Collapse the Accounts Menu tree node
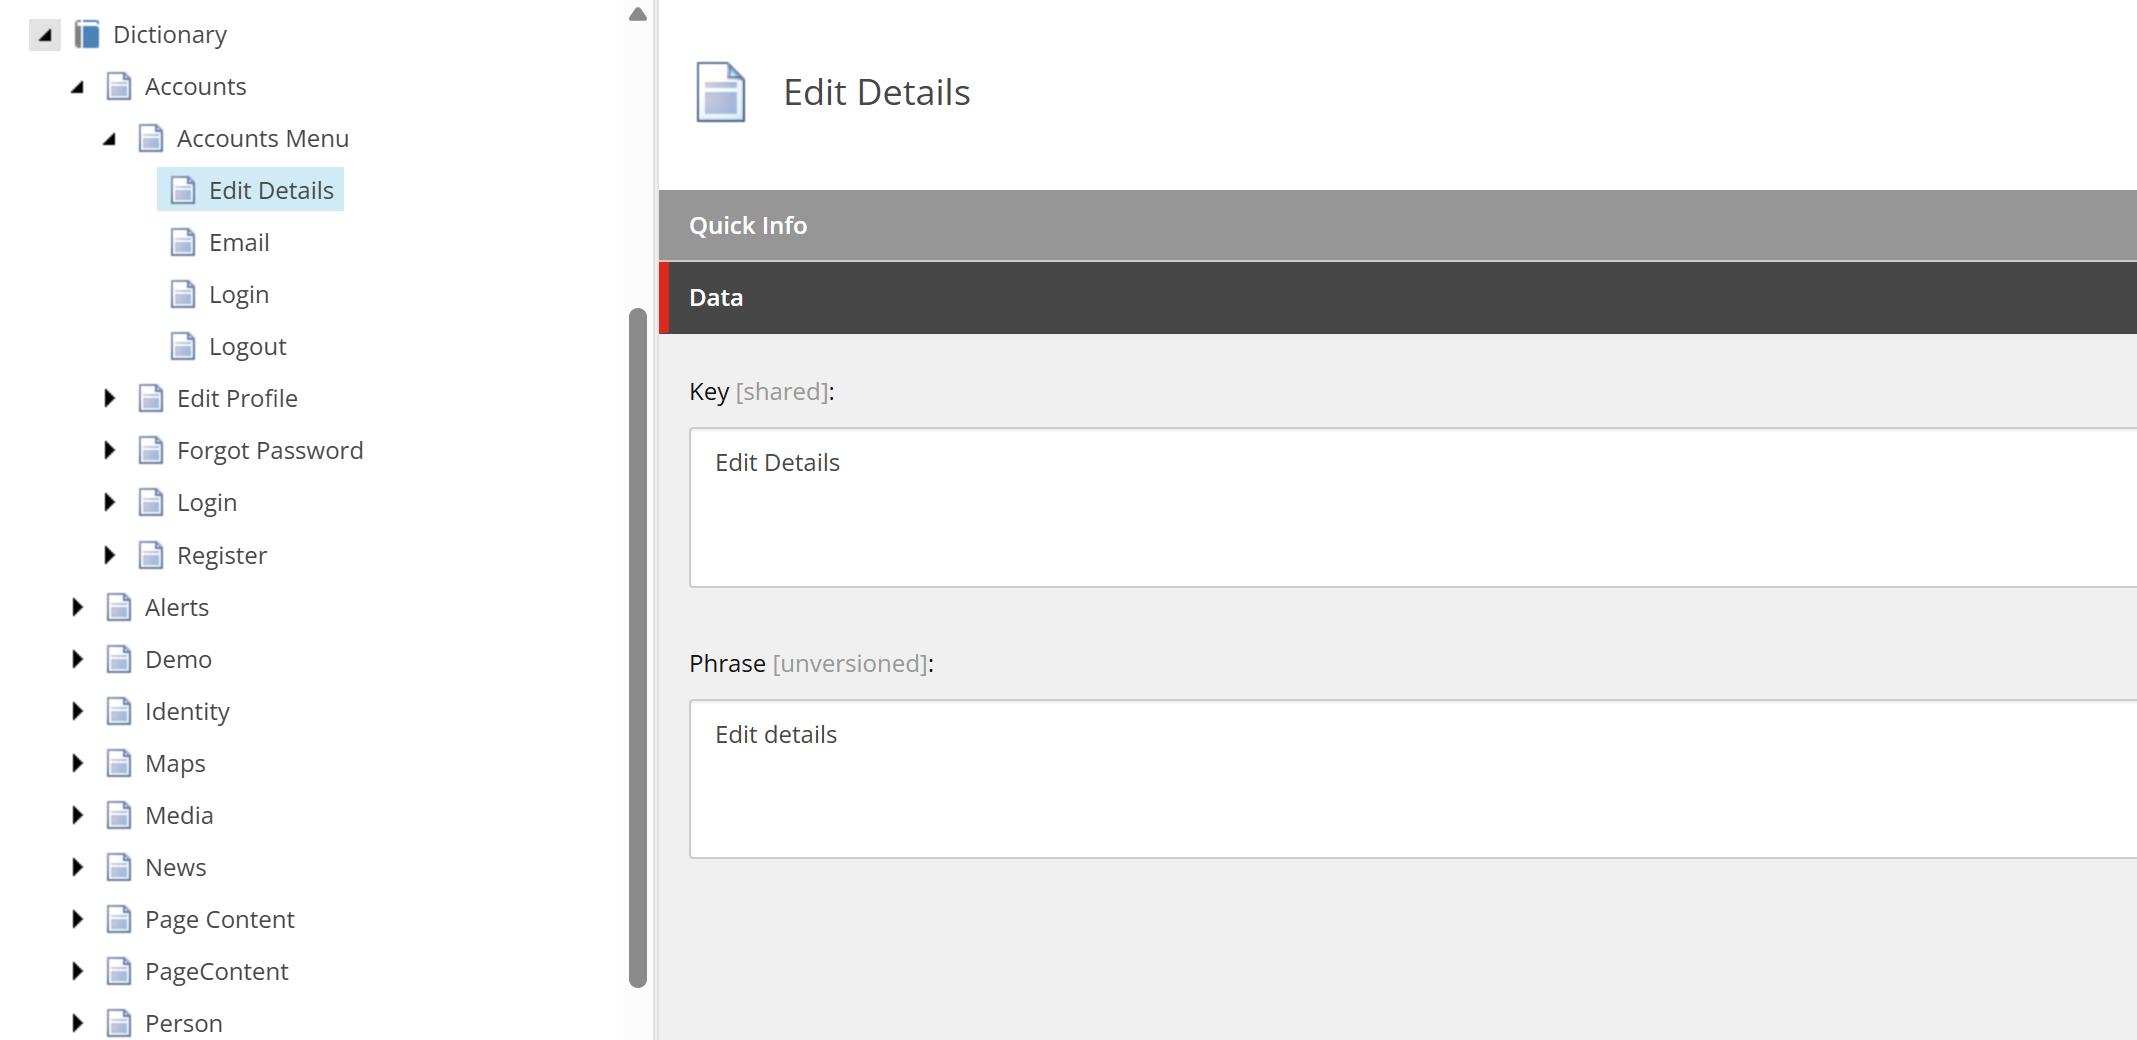 pos(109,139)
